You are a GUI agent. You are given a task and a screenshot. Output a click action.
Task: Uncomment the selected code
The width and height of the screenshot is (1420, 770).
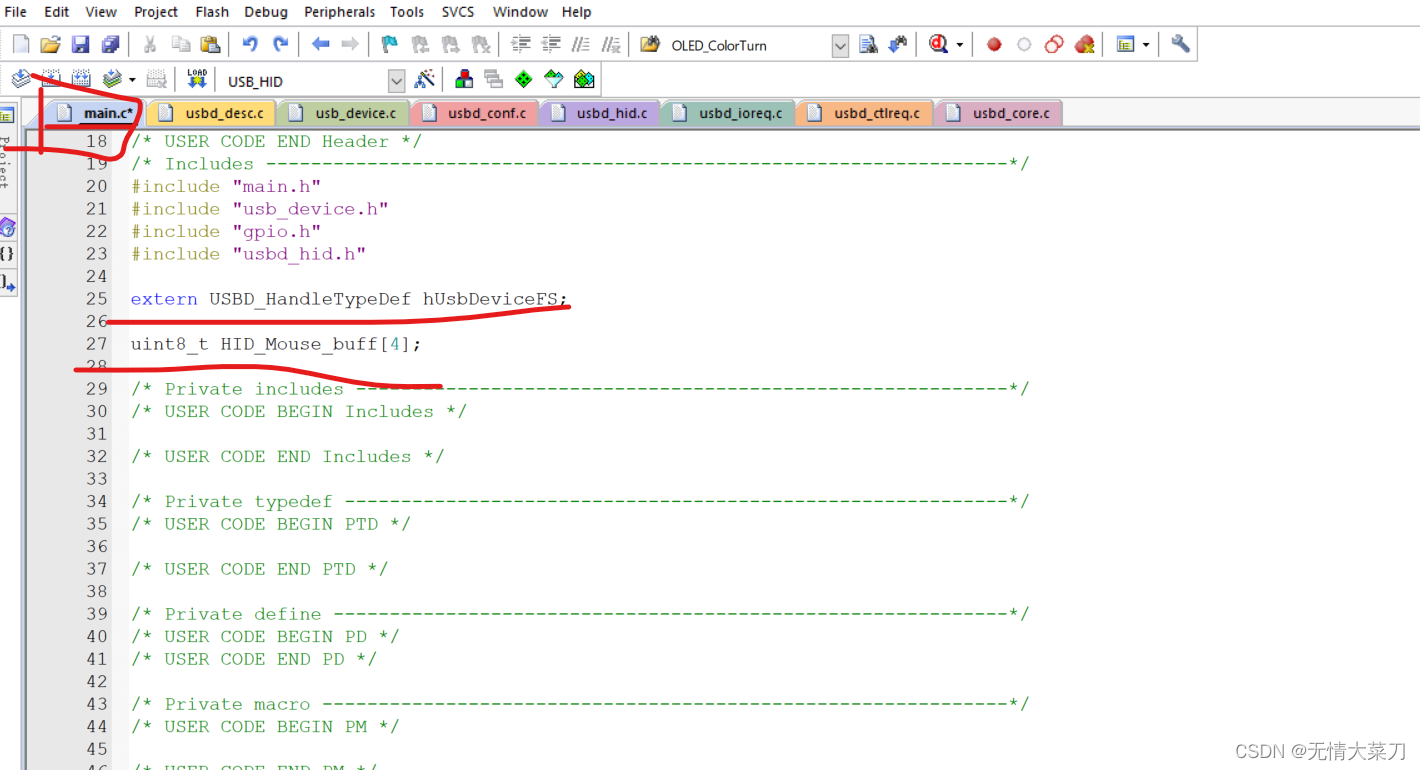611,45
